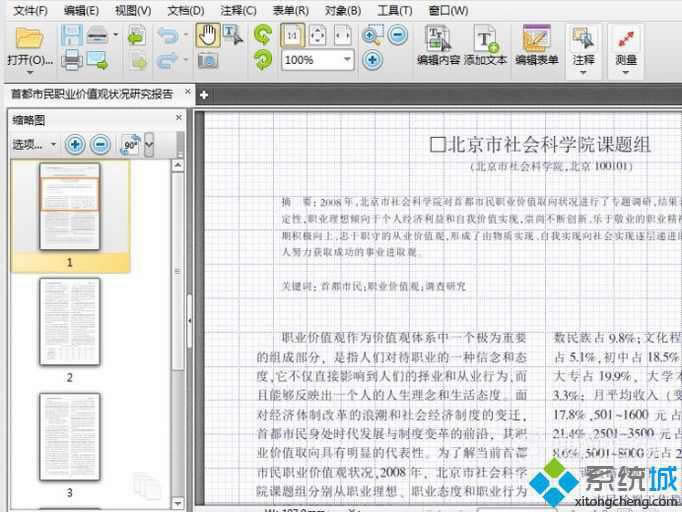
Task: Rotate pages 90° from thumbnails panel
Action: pyautogui.click(x=130, y=144)
